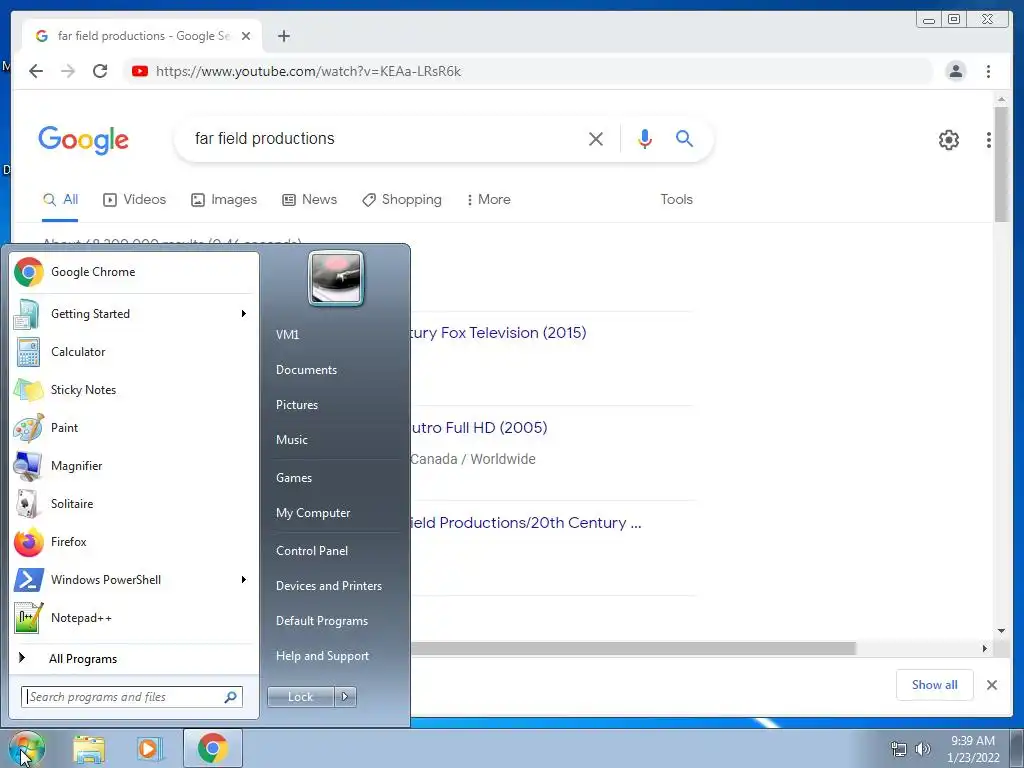Open Chrome profile avatar menu
Viewport: 1024px width, 768px height.
click(955, 71)
